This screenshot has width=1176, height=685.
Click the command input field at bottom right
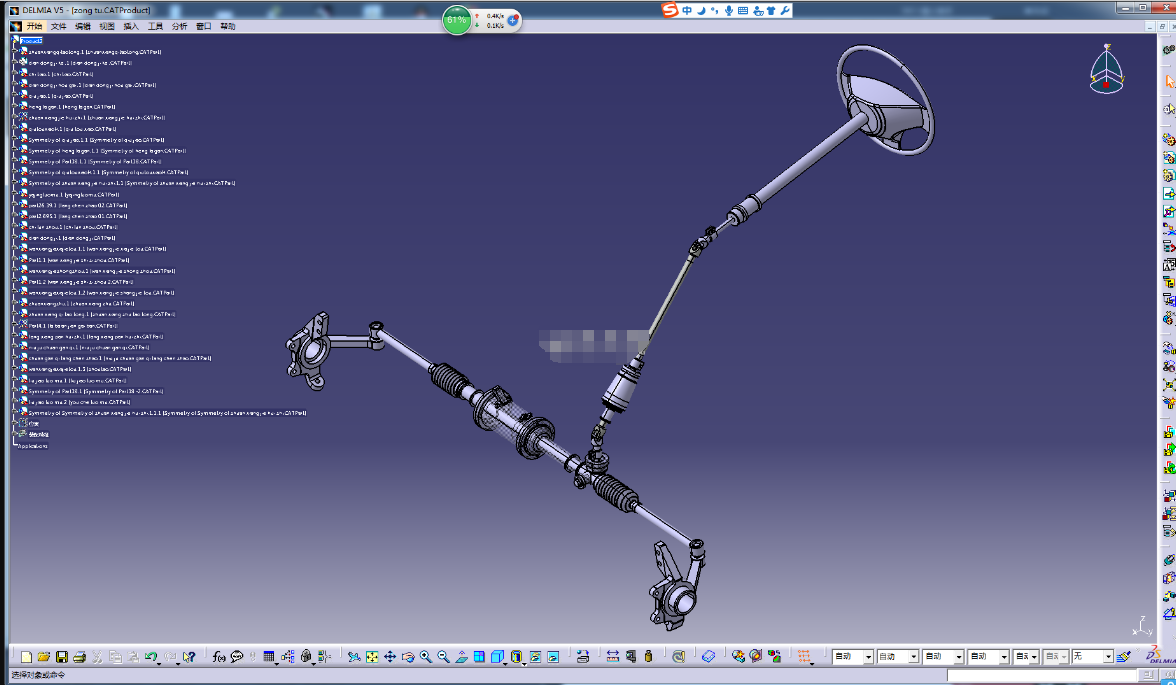coord(1042,675)
